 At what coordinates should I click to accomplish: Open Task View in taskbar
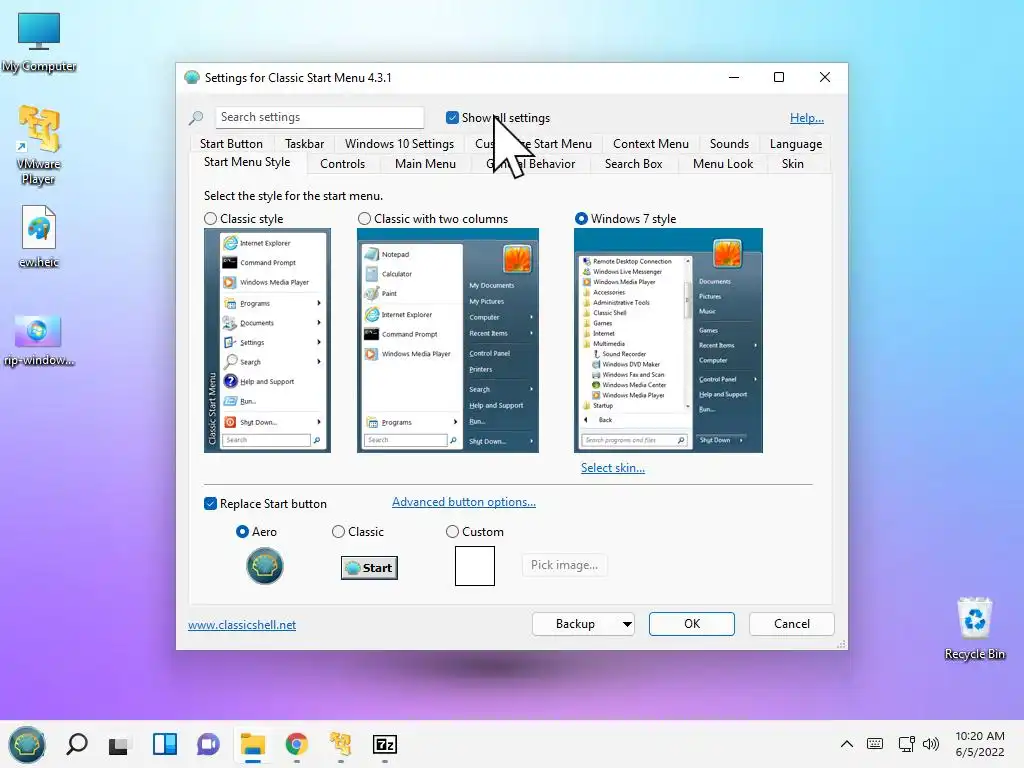point(120,744)
